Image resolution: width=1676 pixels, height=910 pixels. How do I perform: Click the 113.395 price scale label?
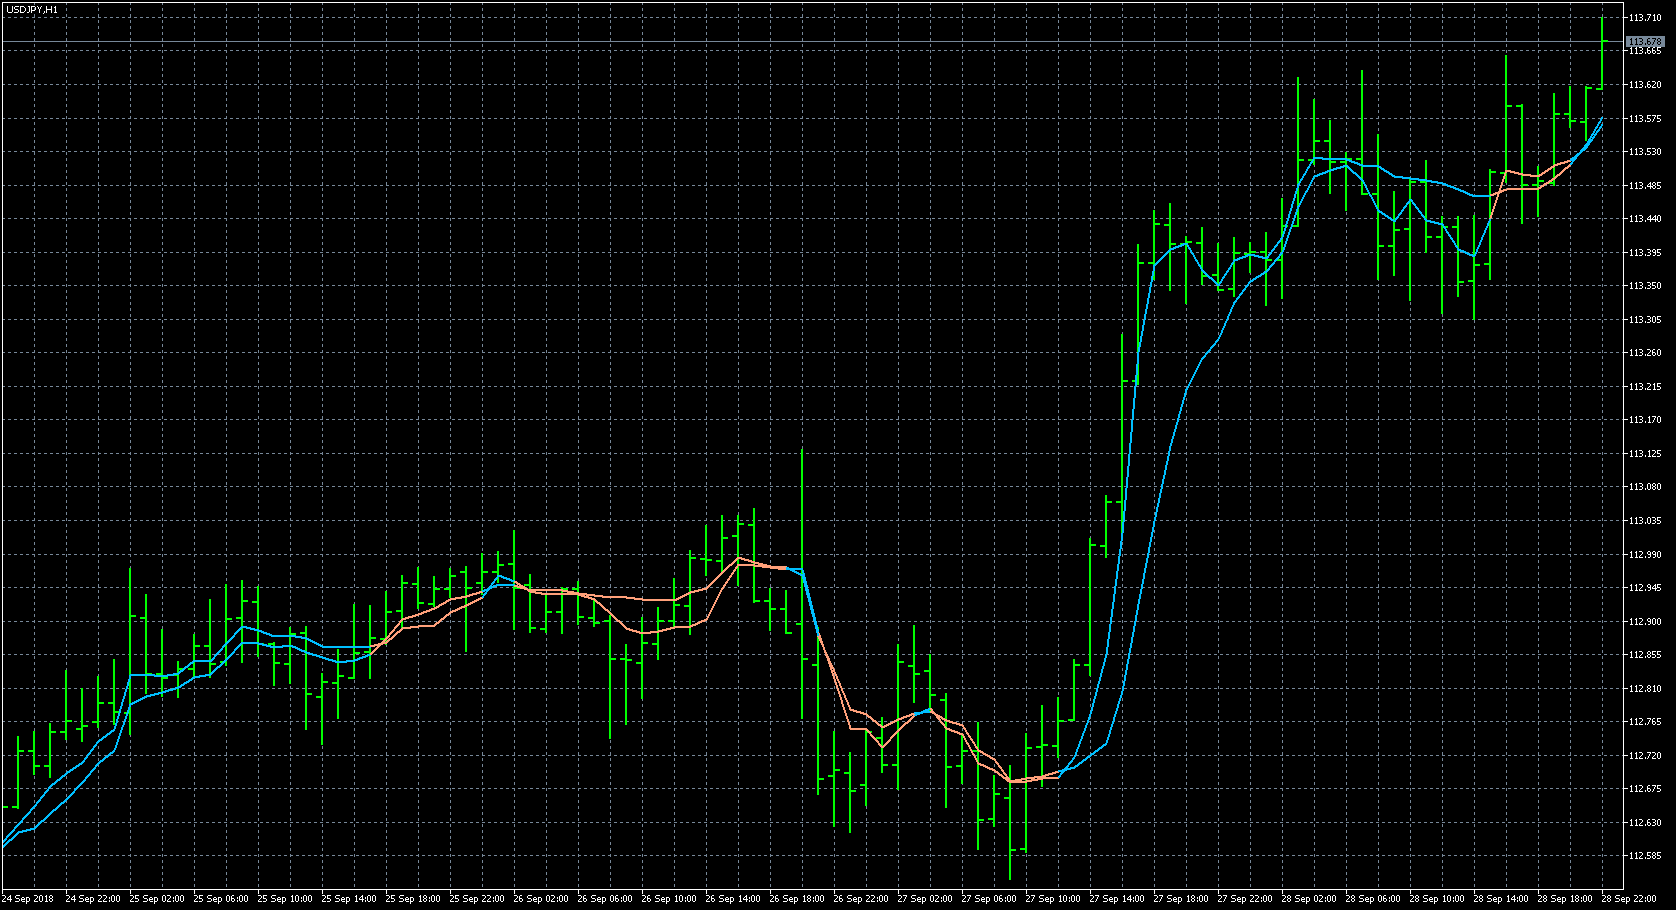coord(1645,253)
